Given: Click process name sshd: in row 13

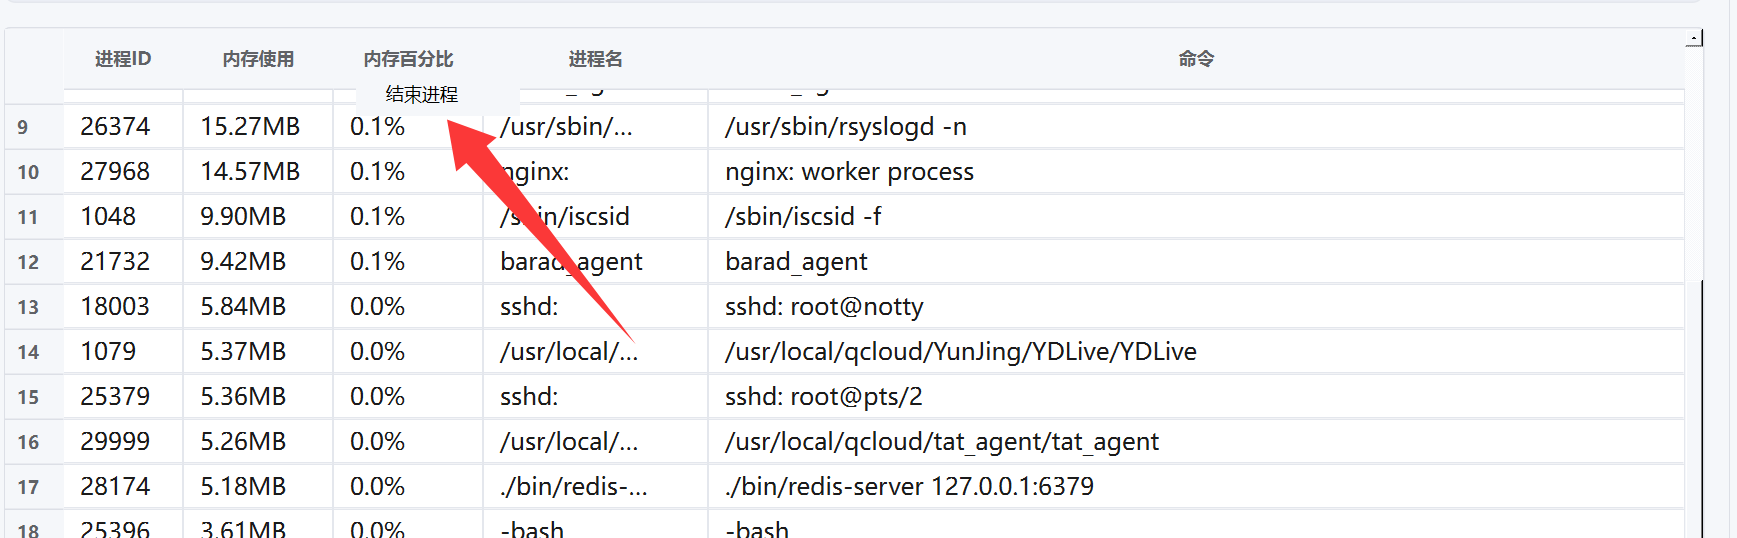Looking at the screenshot, I should coord(595,307).
